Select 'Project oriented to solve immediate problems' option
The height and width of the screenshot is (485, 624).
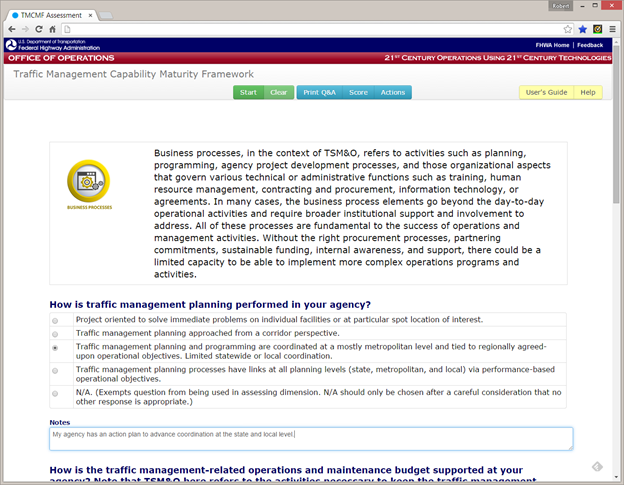click(x=55, y=320)
